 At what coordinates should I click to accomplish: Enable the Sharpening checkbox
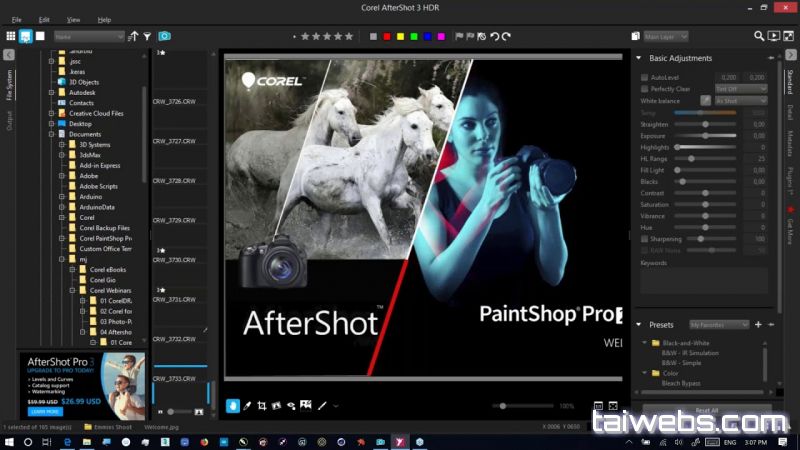pos(644,239)
